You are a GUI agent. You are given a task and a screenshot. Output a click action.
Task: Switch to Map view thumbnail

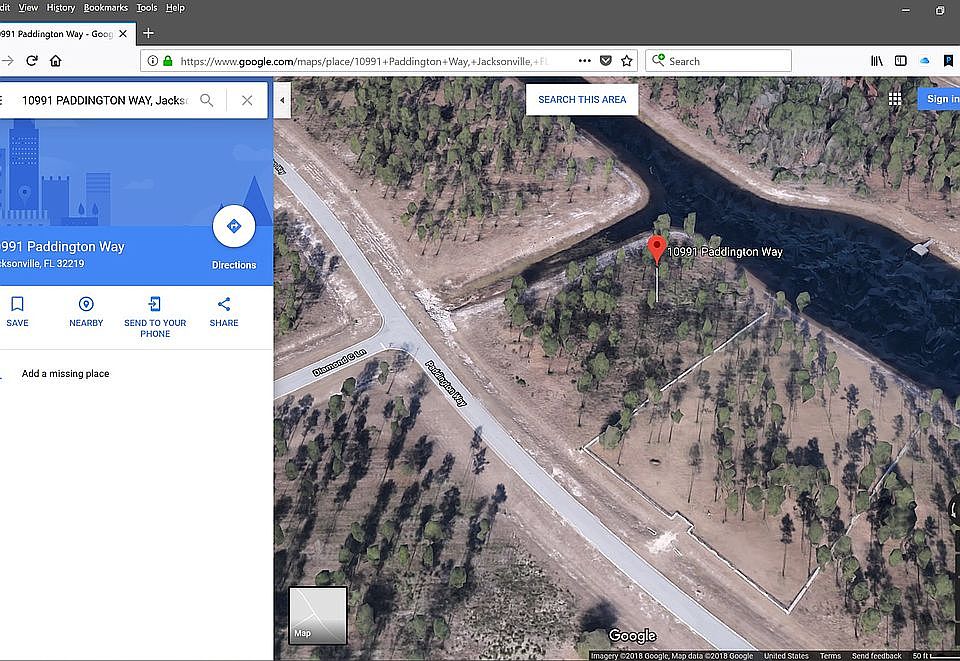[318, 615]
